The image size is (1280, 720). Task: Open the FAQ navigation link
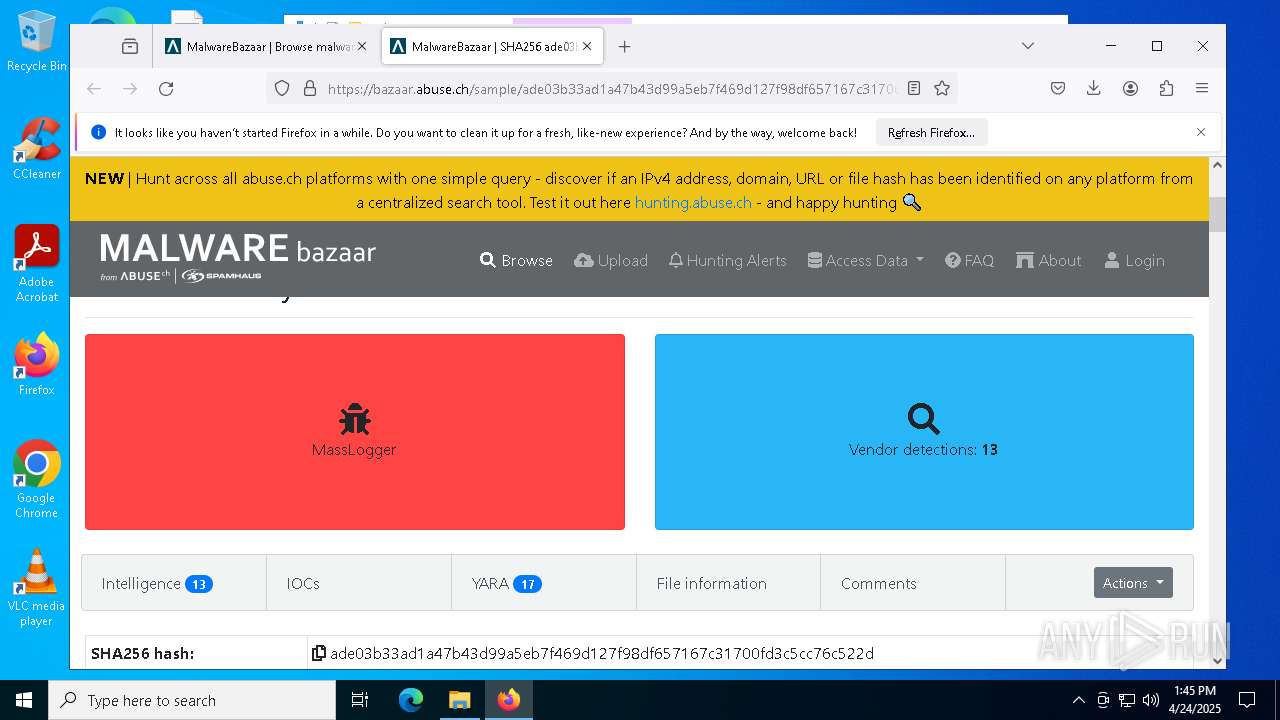[x=969, y=260]
